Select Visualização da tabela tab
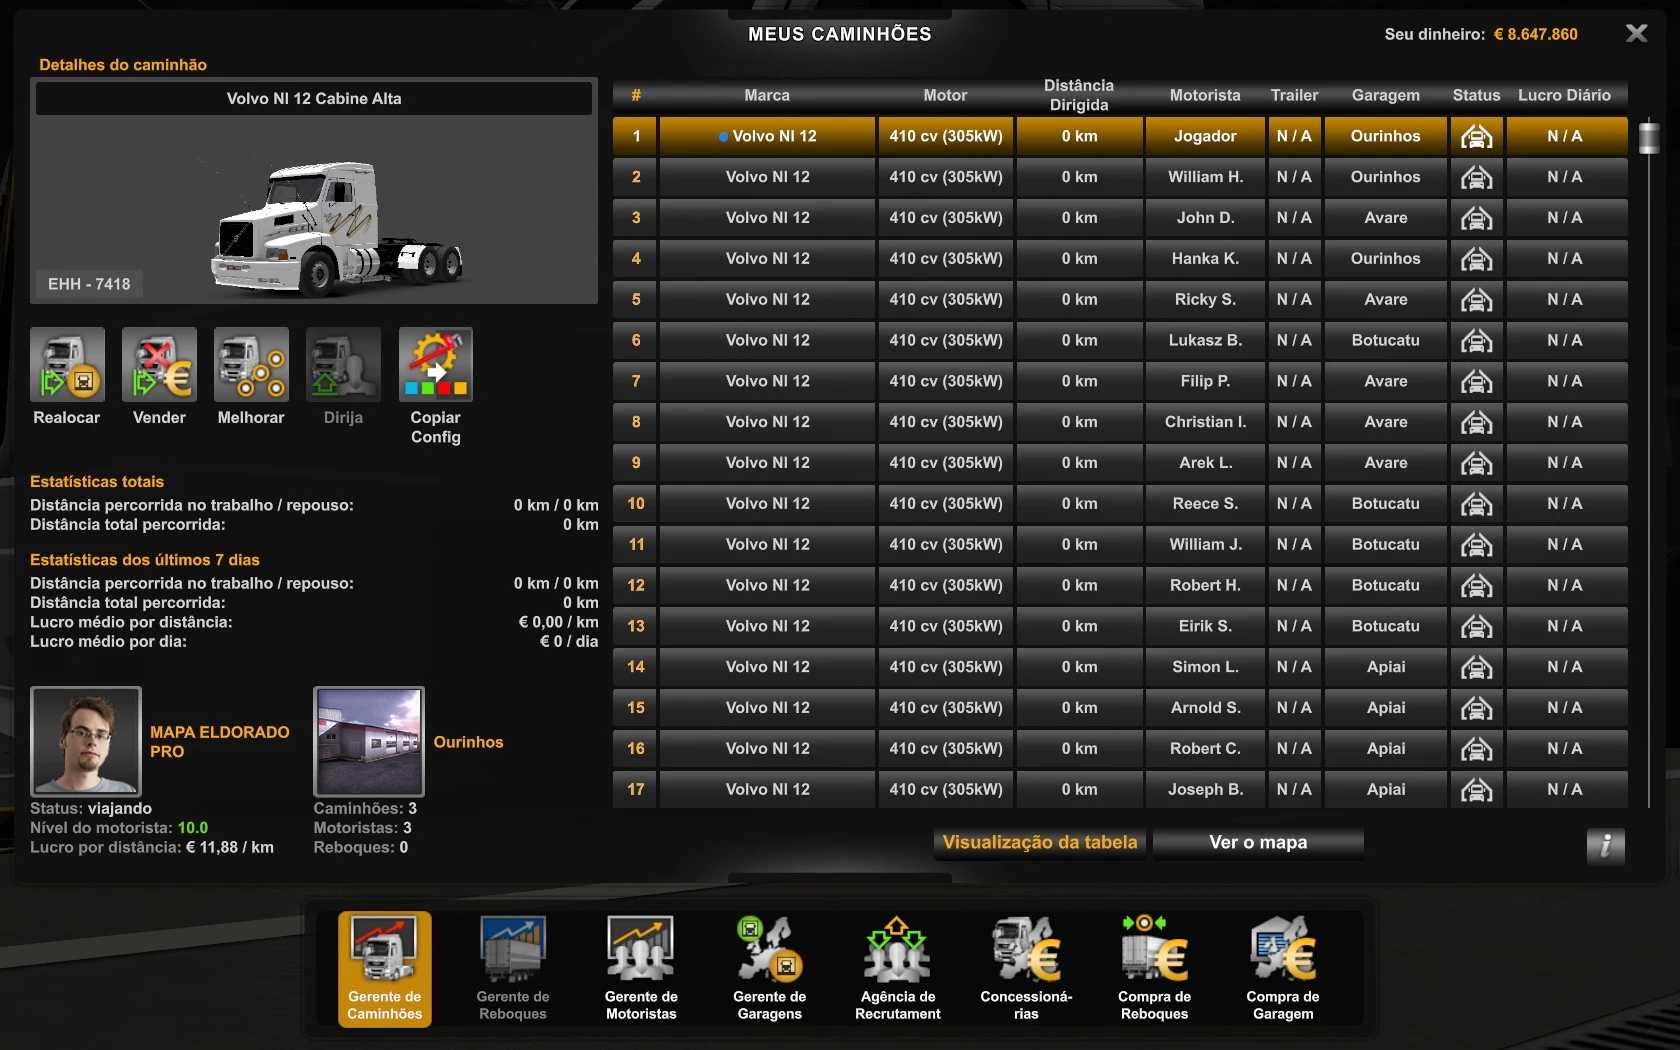 [1040, 843]
